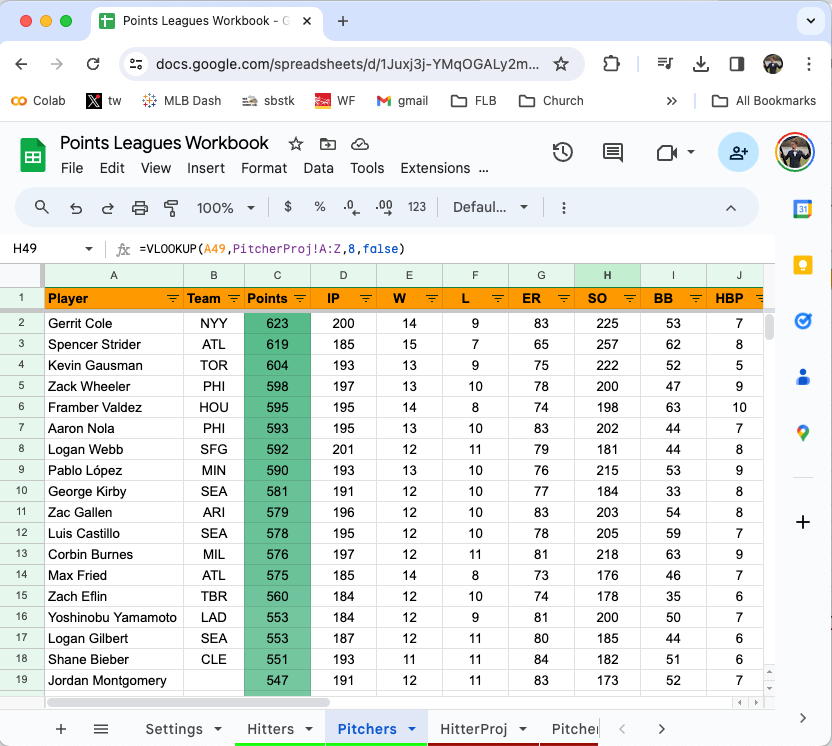Switch to the Settings sheet tab
This screenshot has width=832, height=746.
(174, 729)
